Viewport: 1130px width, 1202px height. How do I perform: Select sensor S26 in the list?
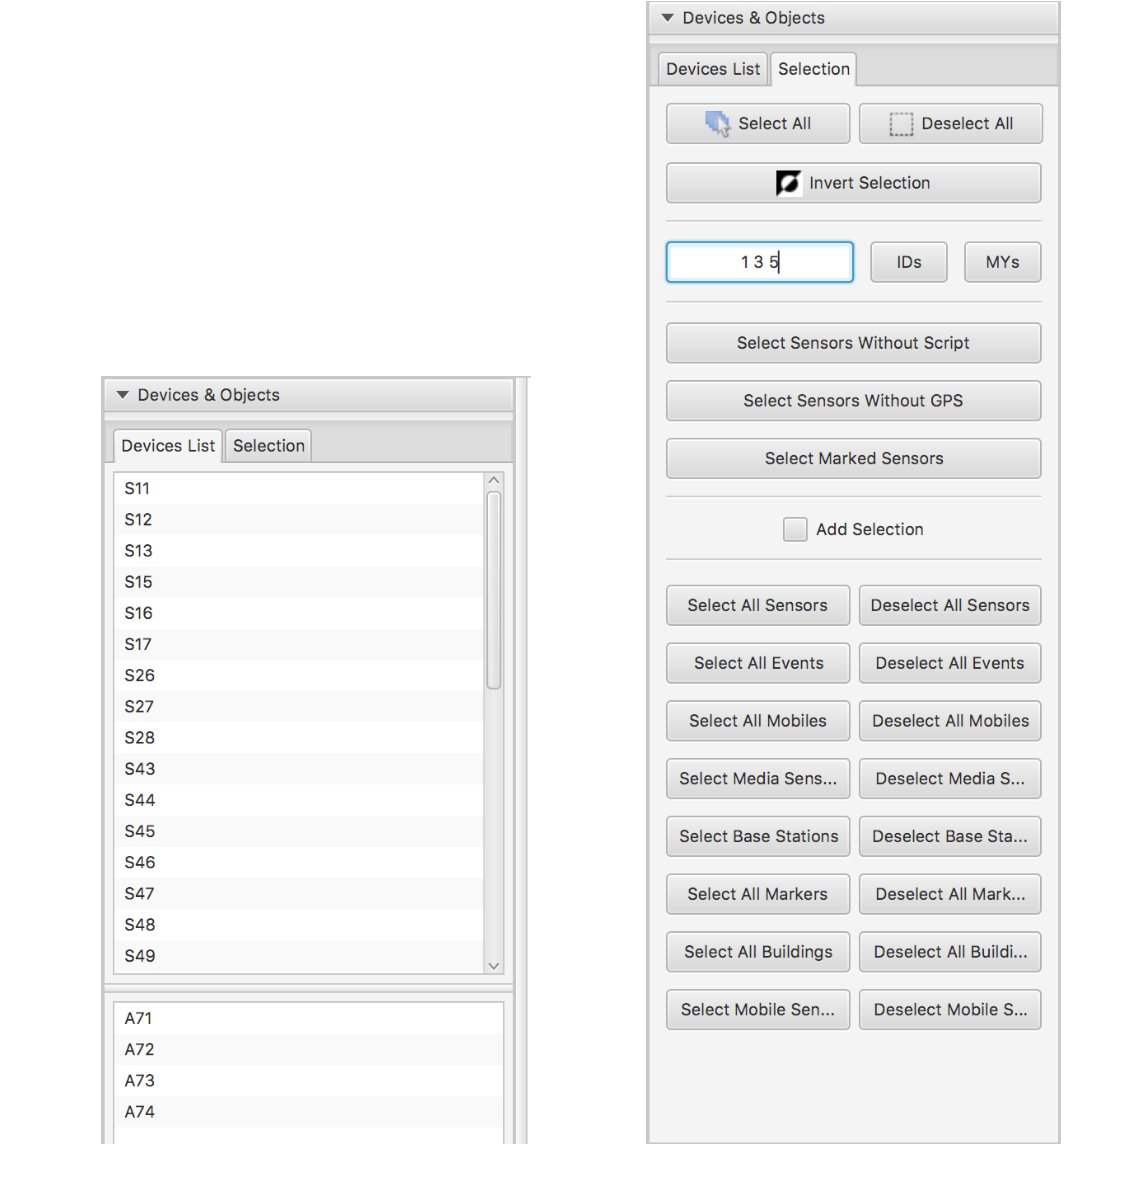(x=140, y=675)
